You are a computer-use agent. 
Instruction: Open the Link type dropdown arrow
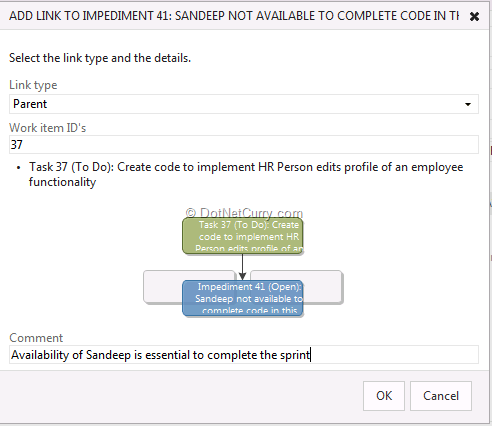468,104
